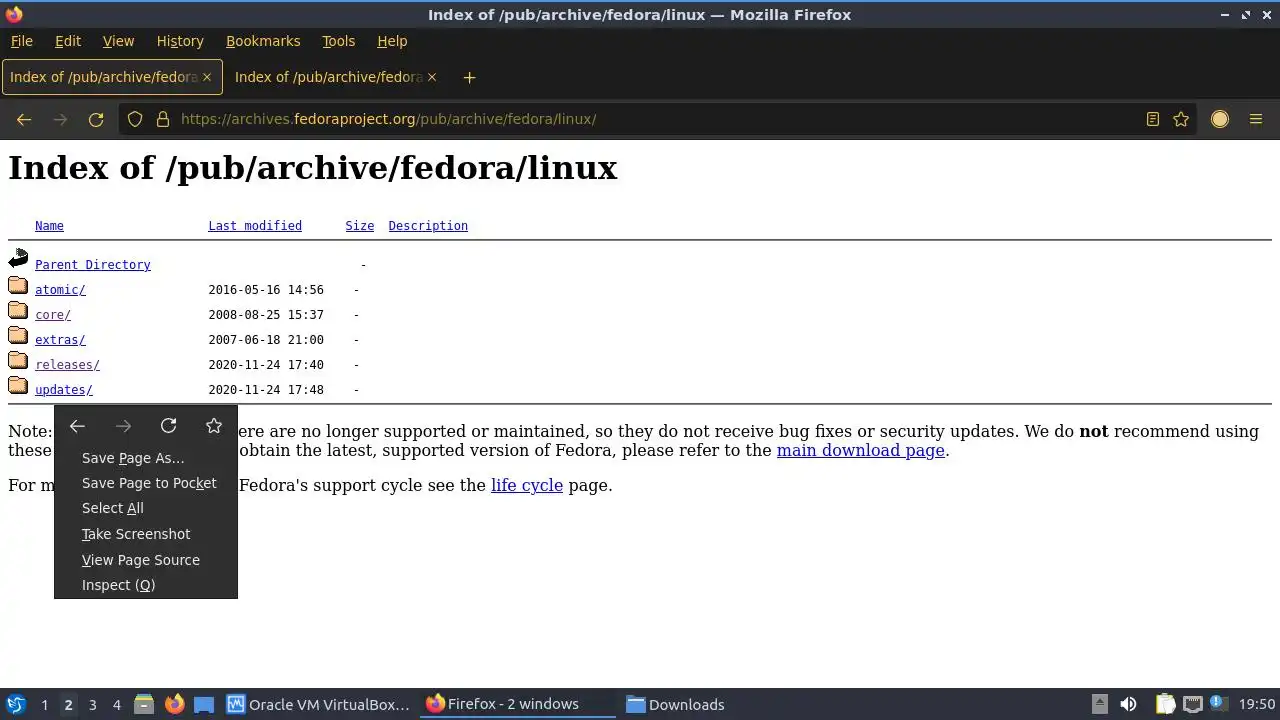
Task: Sort listing by Size link
Action: tap(360, 226)
